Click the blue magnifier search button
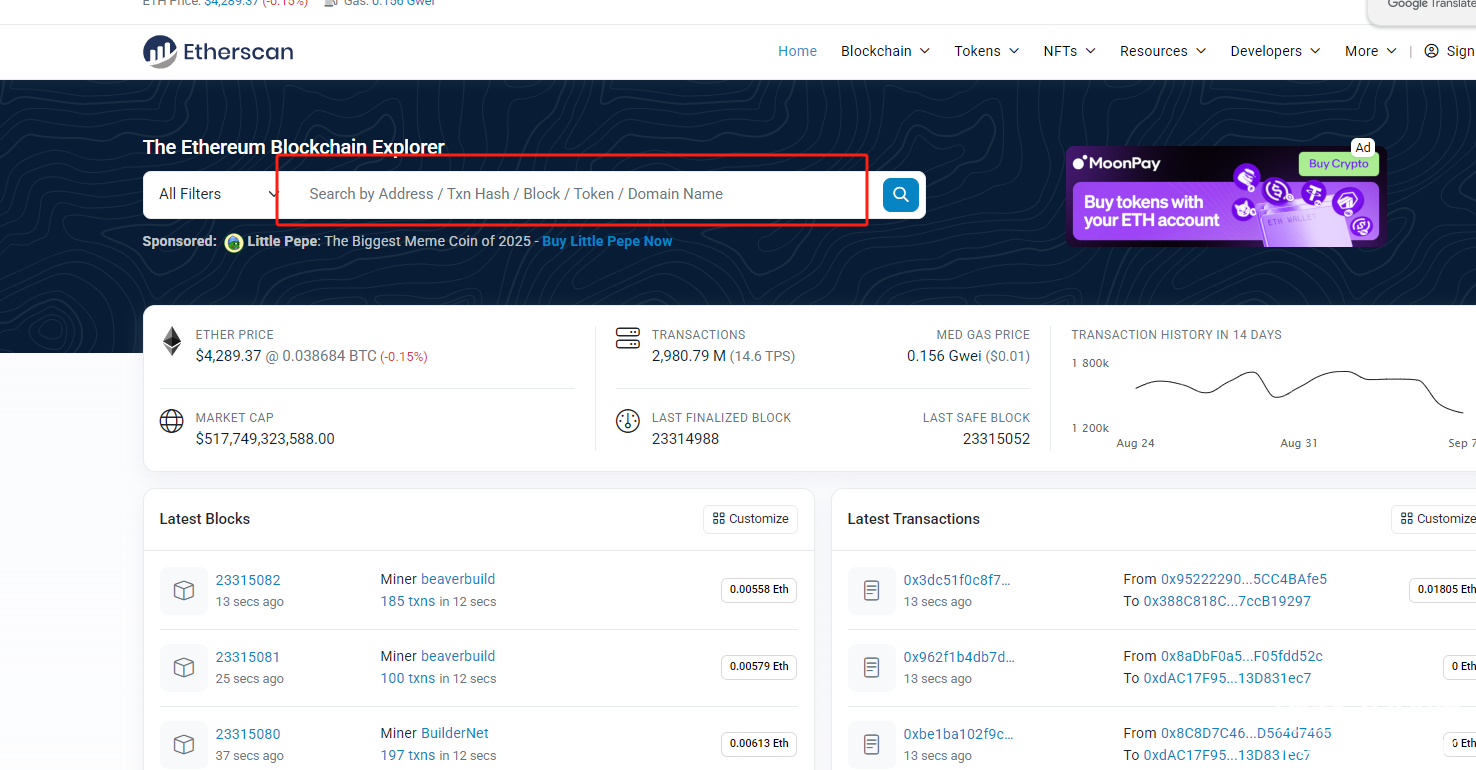The image size is (1476, 770). click(x=900, y=194)
